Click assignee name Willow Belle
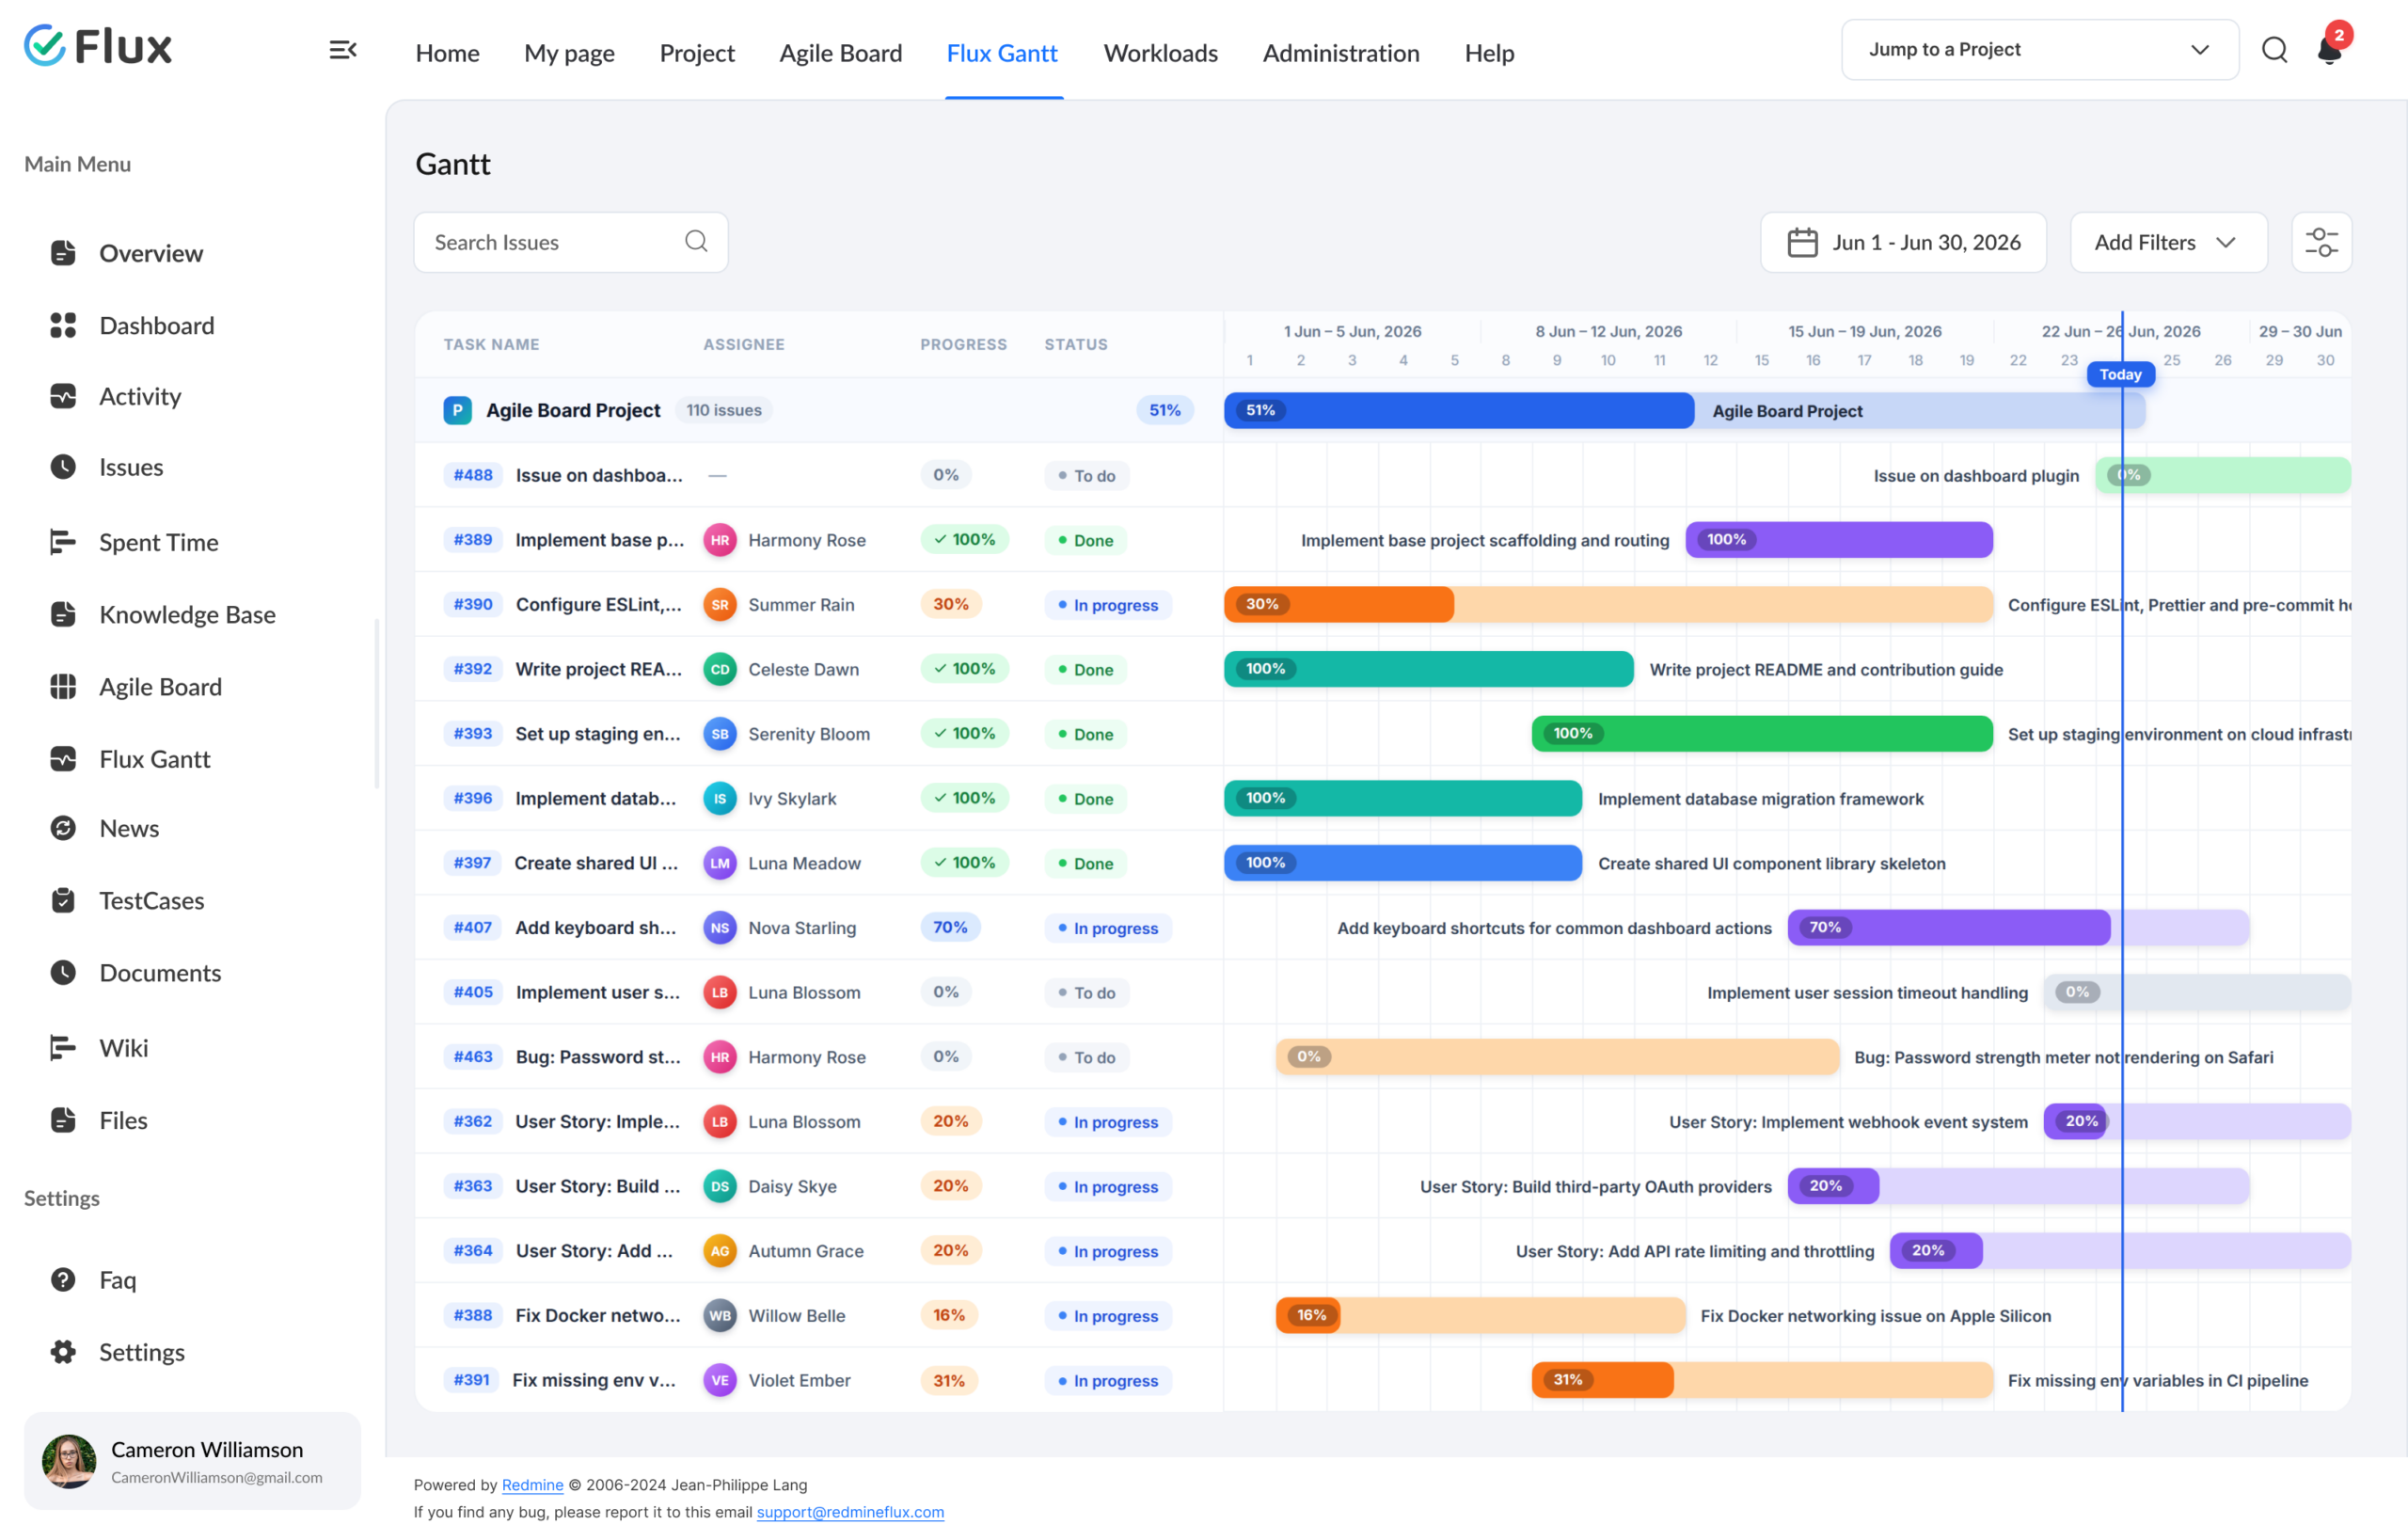The width and height of the screenshot is (2408, 1540). pyautogui.click(x=797, y=1315)
